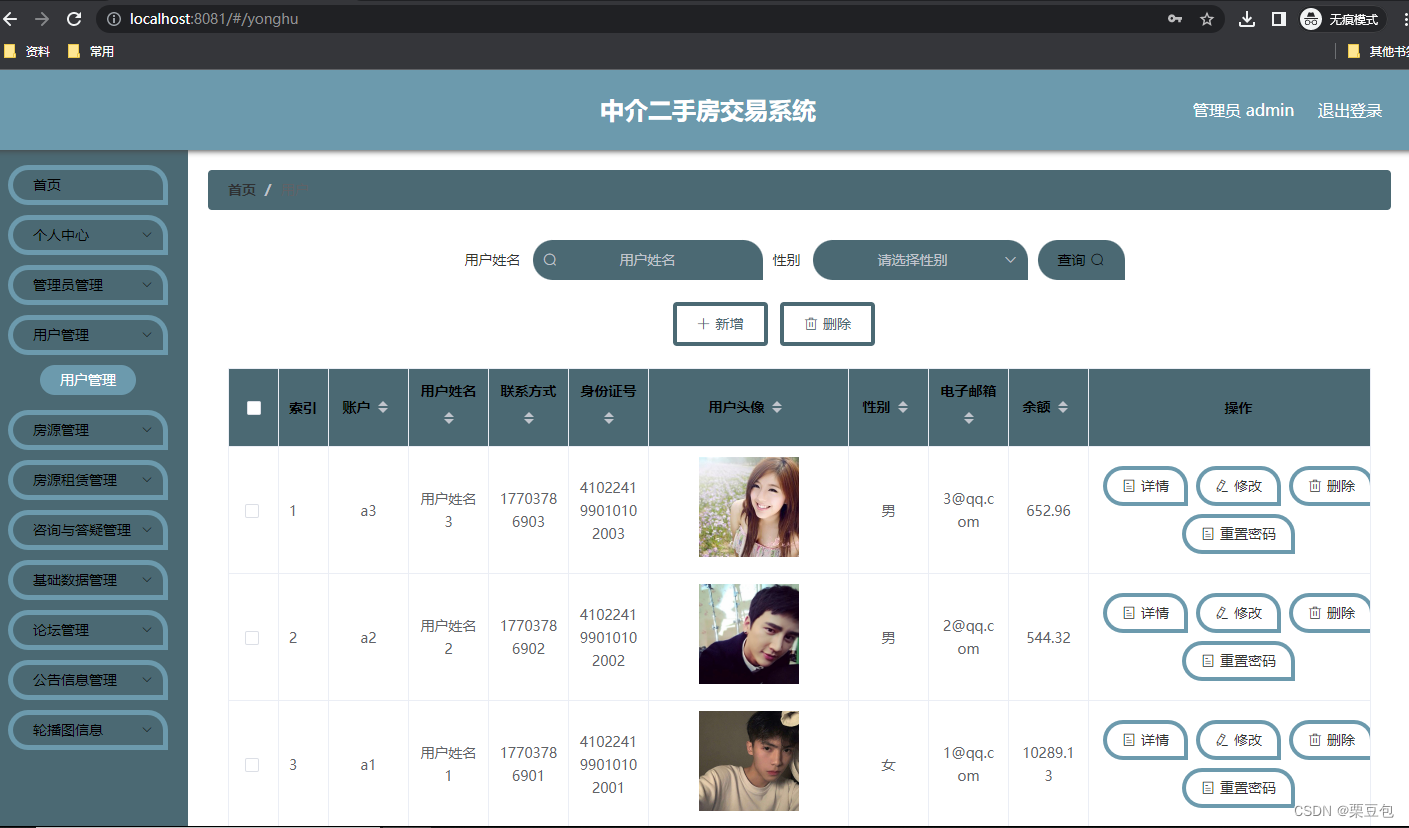Viewport: 1409px width, 828px height.
Task: Expand the 公告信息管理 sidebar menu
Action: 88,680
